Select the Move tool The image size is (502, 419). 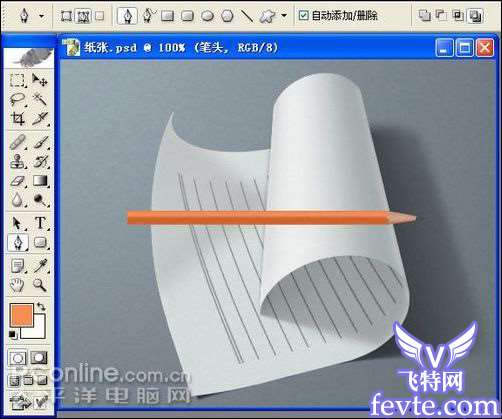tap(40, 80)
